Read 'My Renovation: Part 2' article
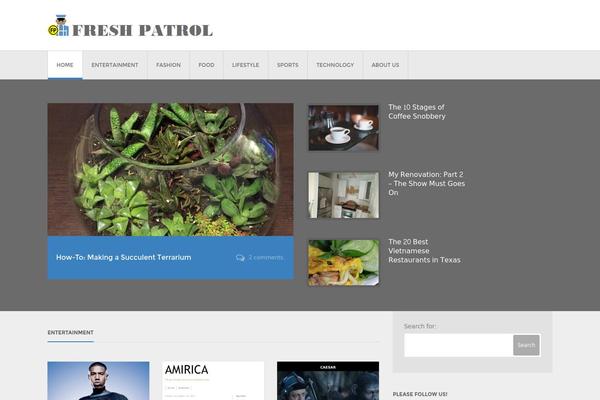Image resolution: width=600 pixels, height=400 pixels. pyautogui.click(x=427, y=183)
